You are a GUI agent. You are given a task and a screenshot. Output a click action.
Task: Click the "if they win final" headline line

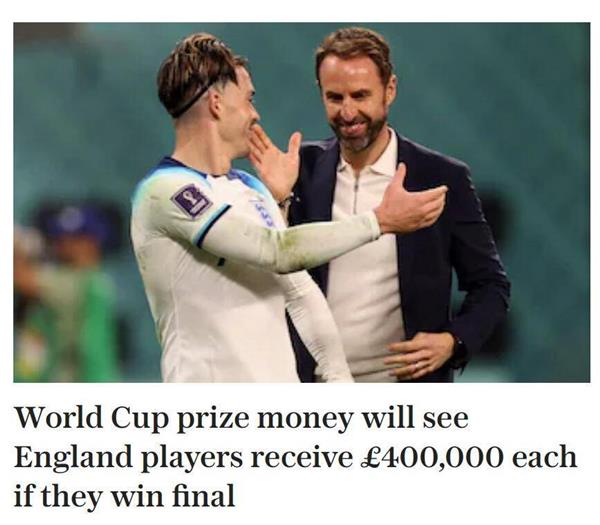124,495
